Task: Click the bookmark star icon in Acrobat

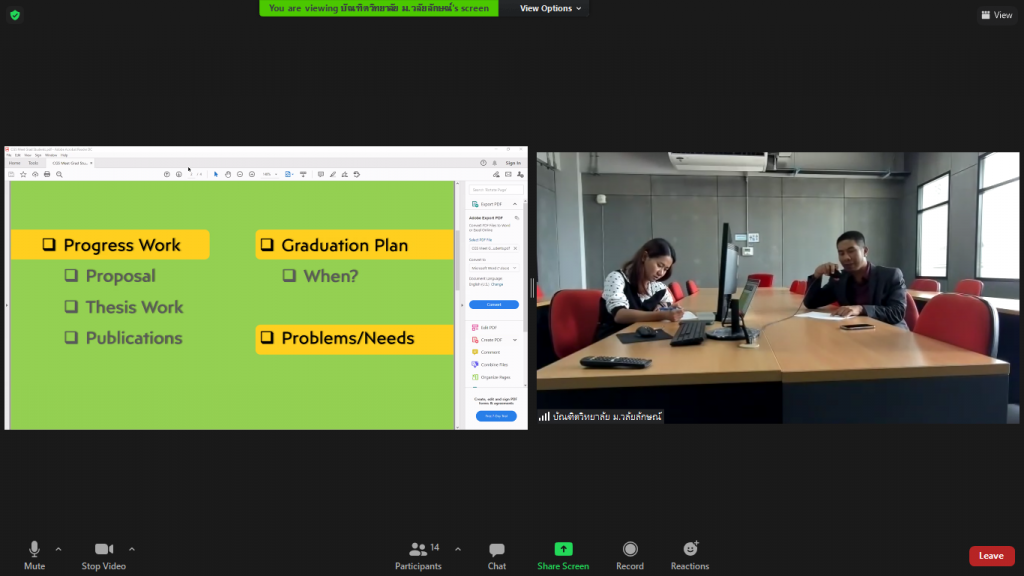Action: coord(23,174)
